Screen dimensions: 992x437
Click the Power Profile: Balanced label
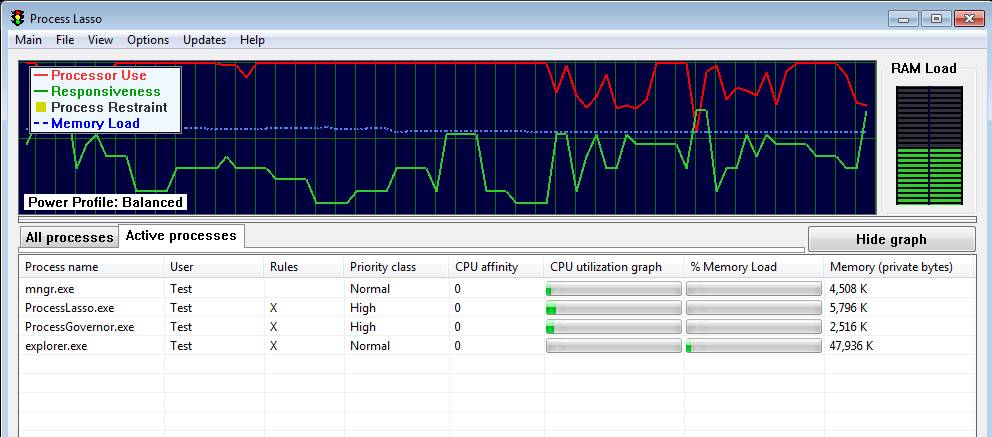(x=106, y=202)
